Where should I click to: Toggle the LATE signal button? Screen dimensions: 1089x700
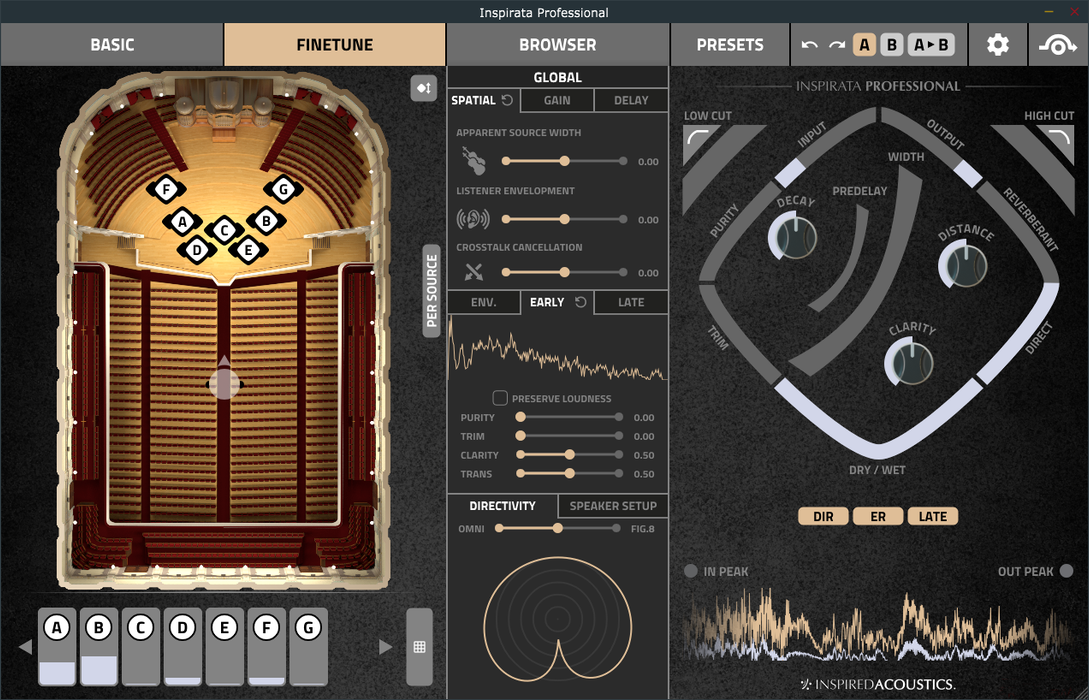[x=932, y=516]
